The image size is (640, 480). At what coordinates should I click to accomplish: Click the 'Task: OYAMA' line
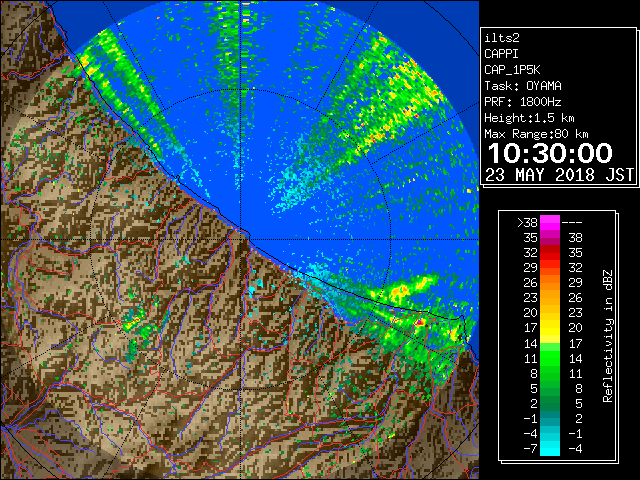pos(523,86)
